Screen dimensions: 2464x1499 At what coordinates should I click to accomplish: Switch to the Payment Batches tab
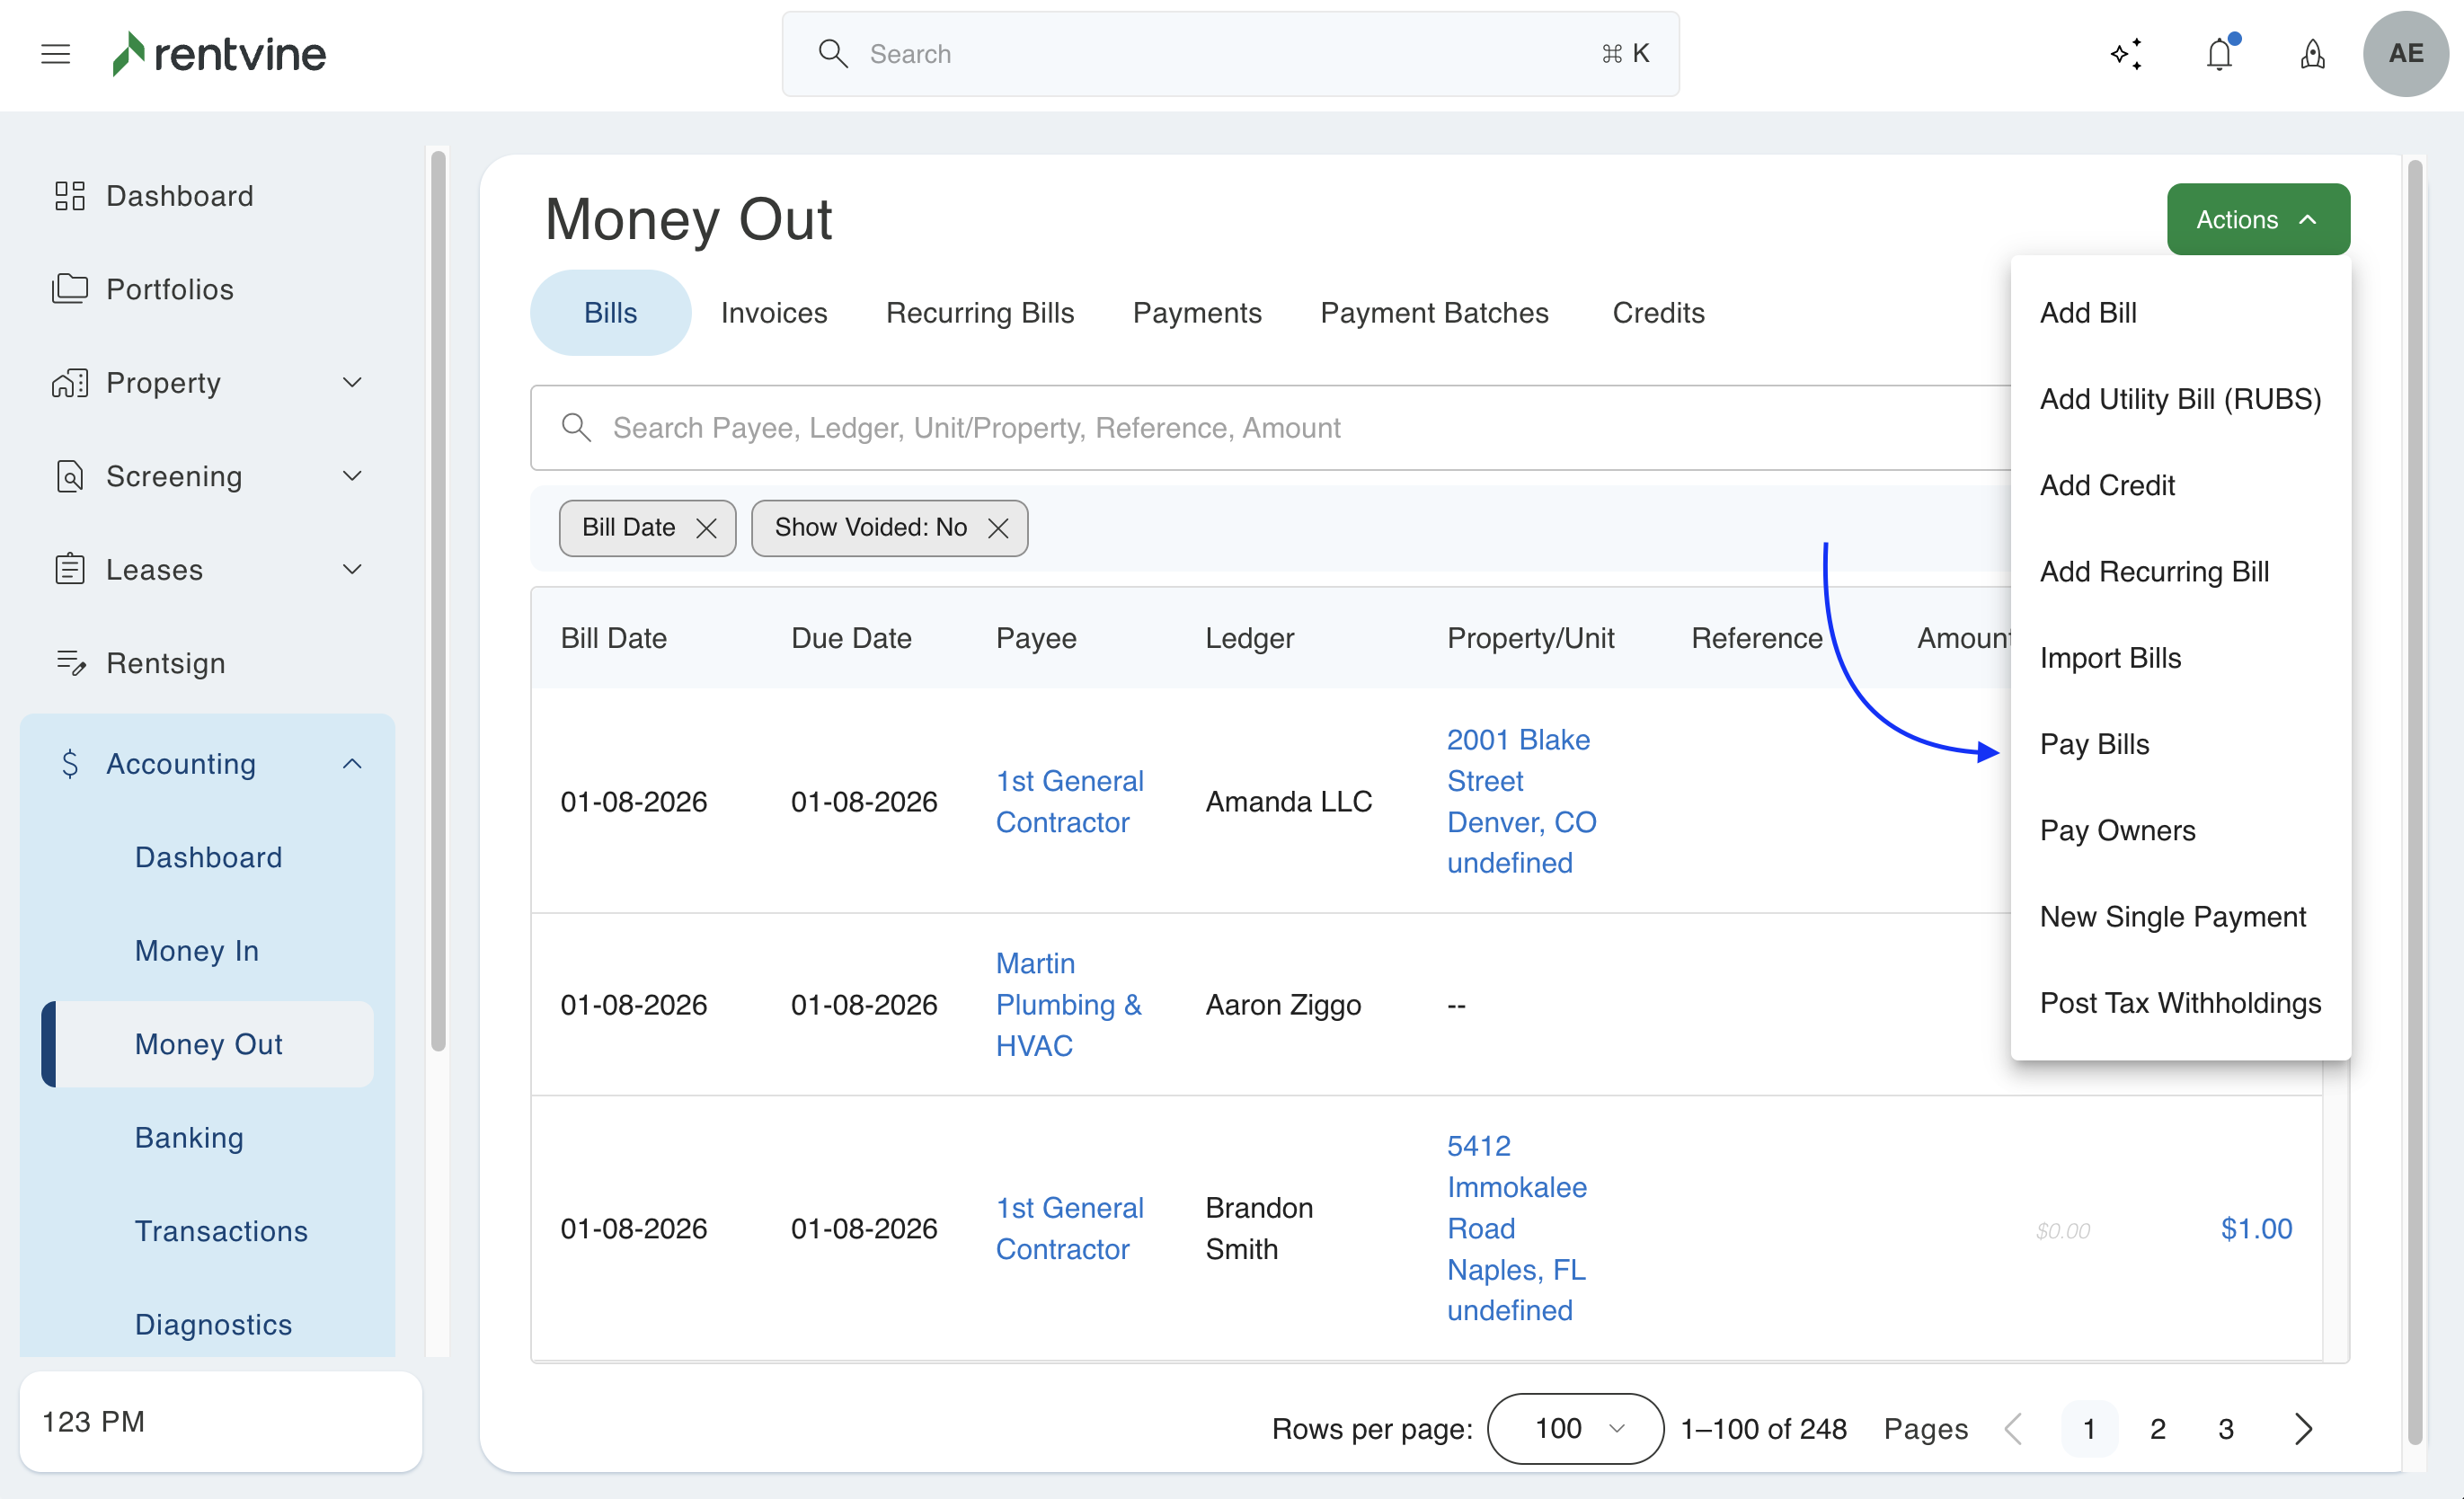click(1433, 313)
